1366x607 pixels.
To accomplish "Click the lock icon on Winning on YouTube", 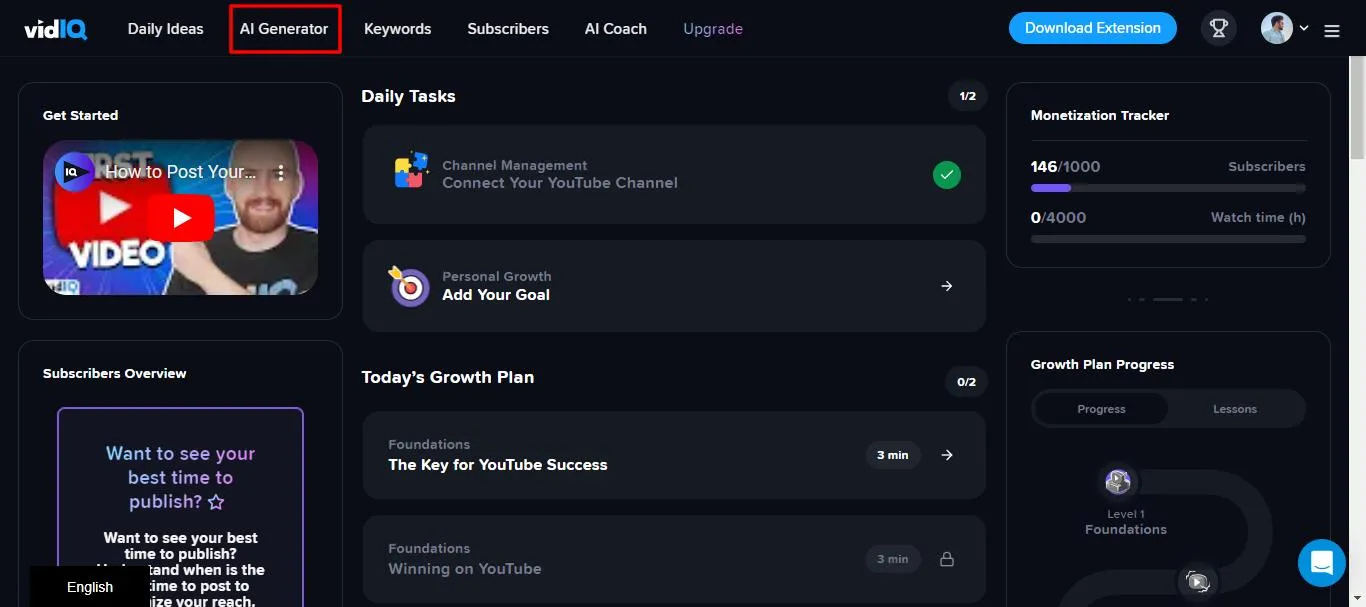I will (x=947, y=559).
